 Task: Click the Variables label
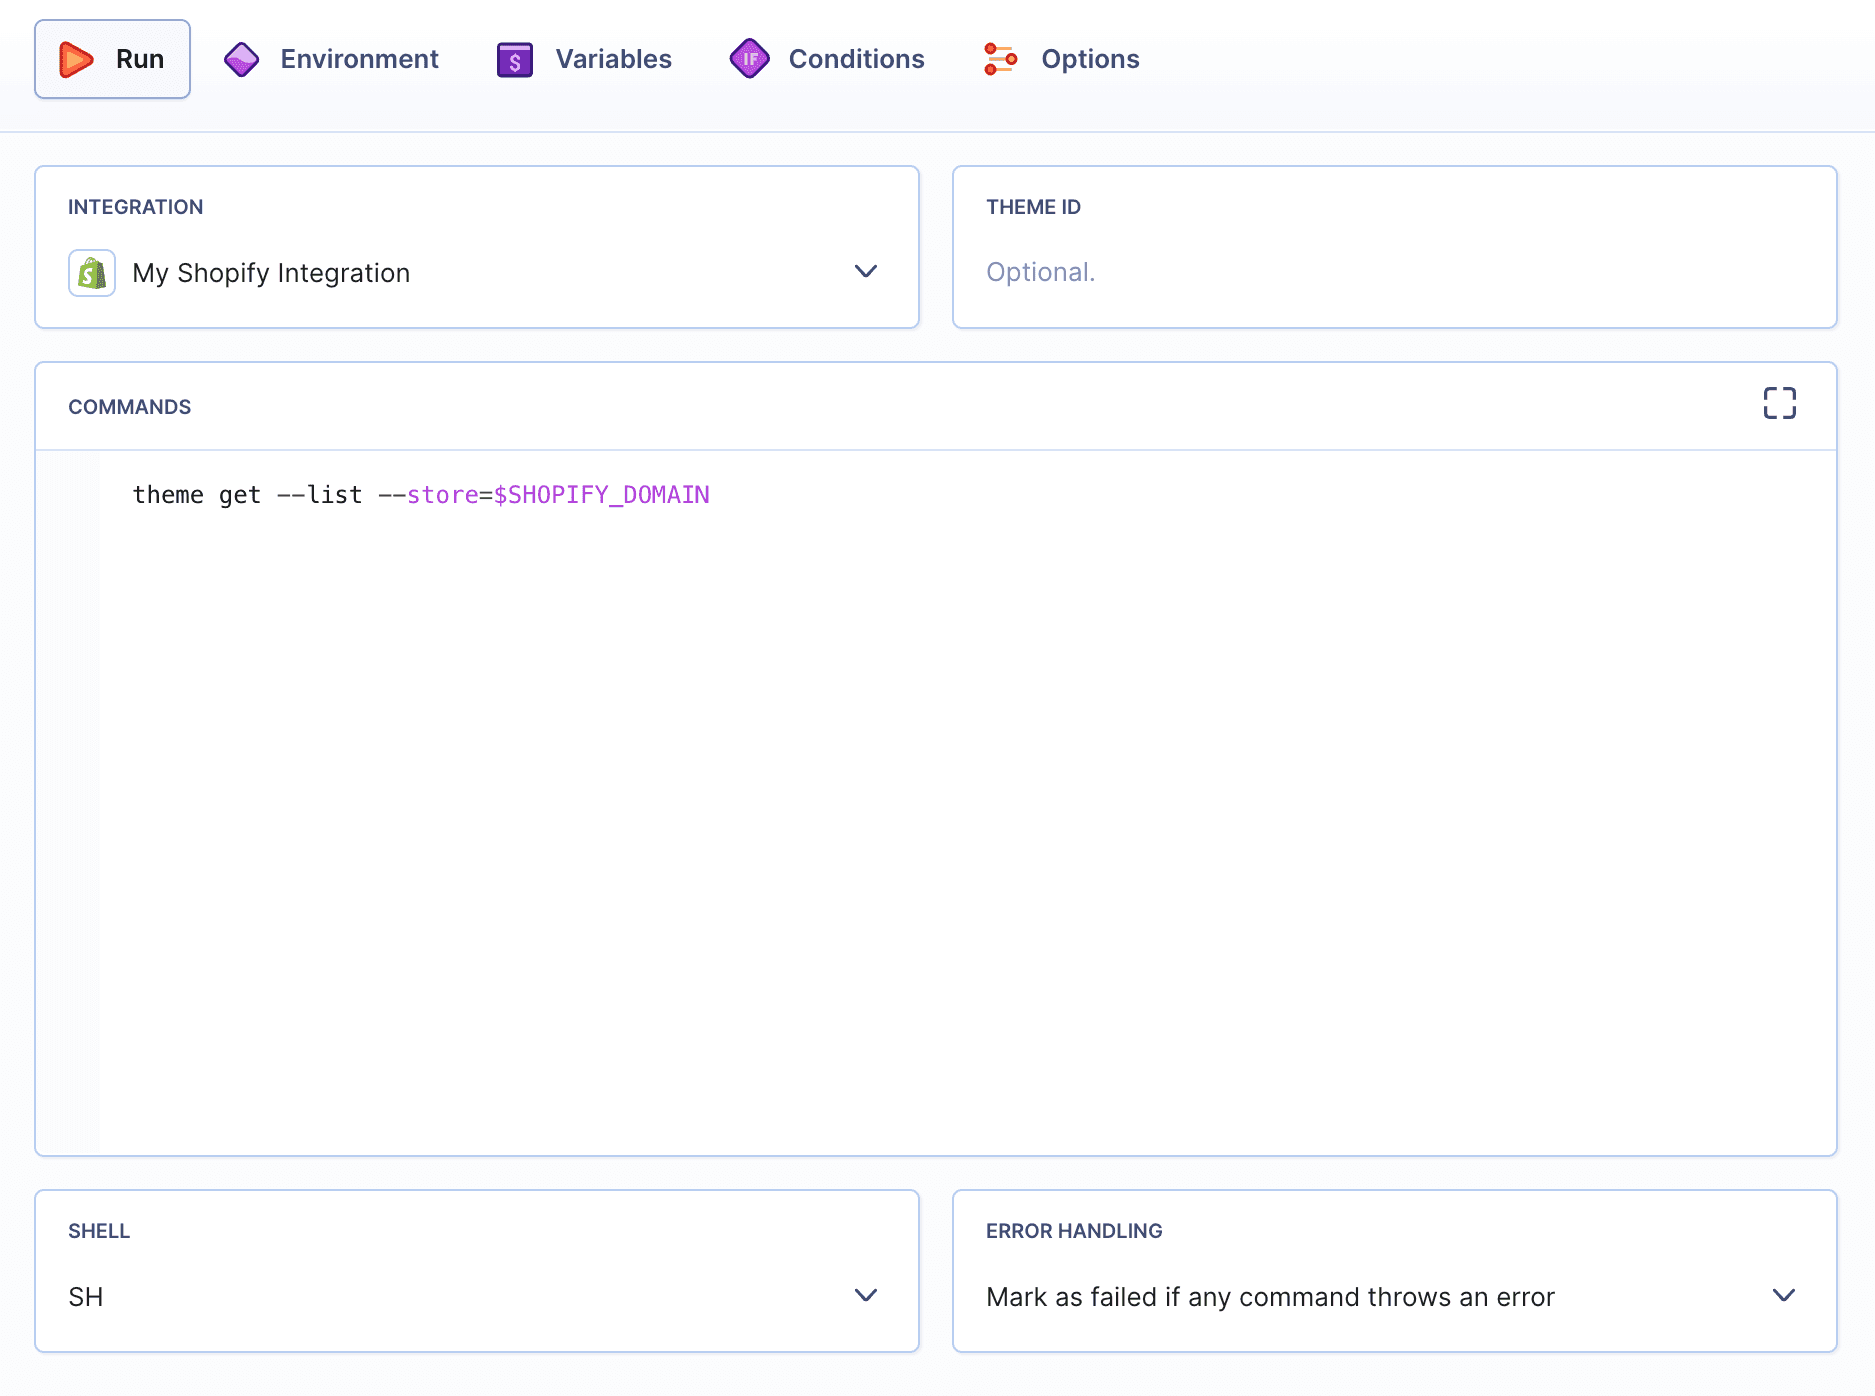pyautogui.click(x=612, y=58)
